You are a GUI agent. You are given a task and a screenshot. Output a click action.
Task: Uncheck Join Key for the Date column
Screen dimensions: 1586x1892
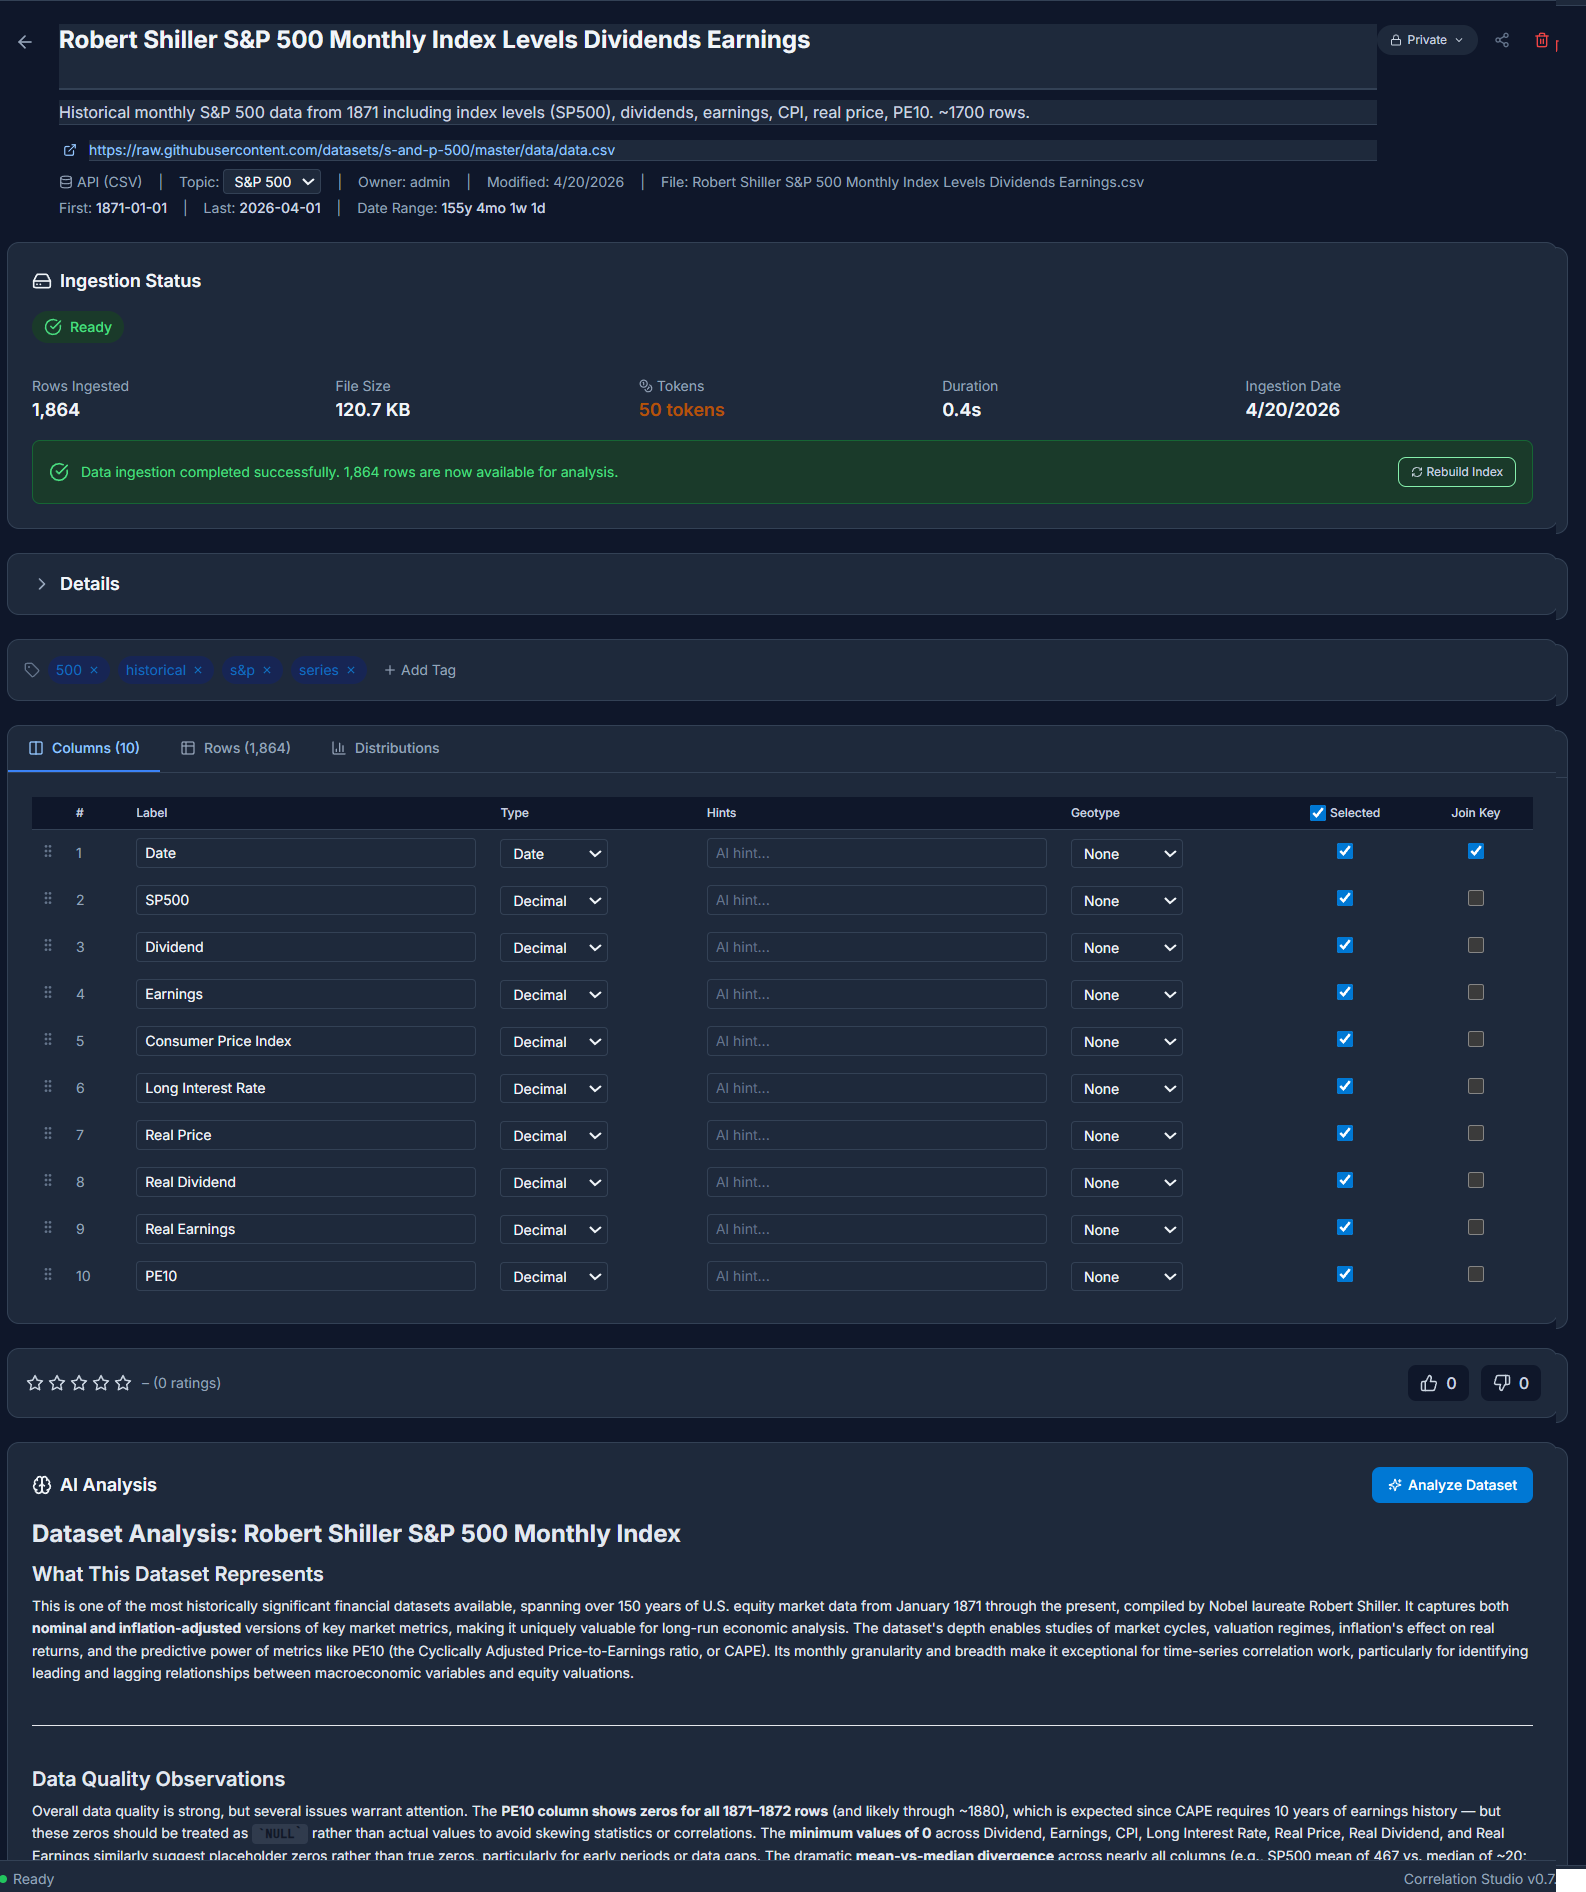(1476, 851)
